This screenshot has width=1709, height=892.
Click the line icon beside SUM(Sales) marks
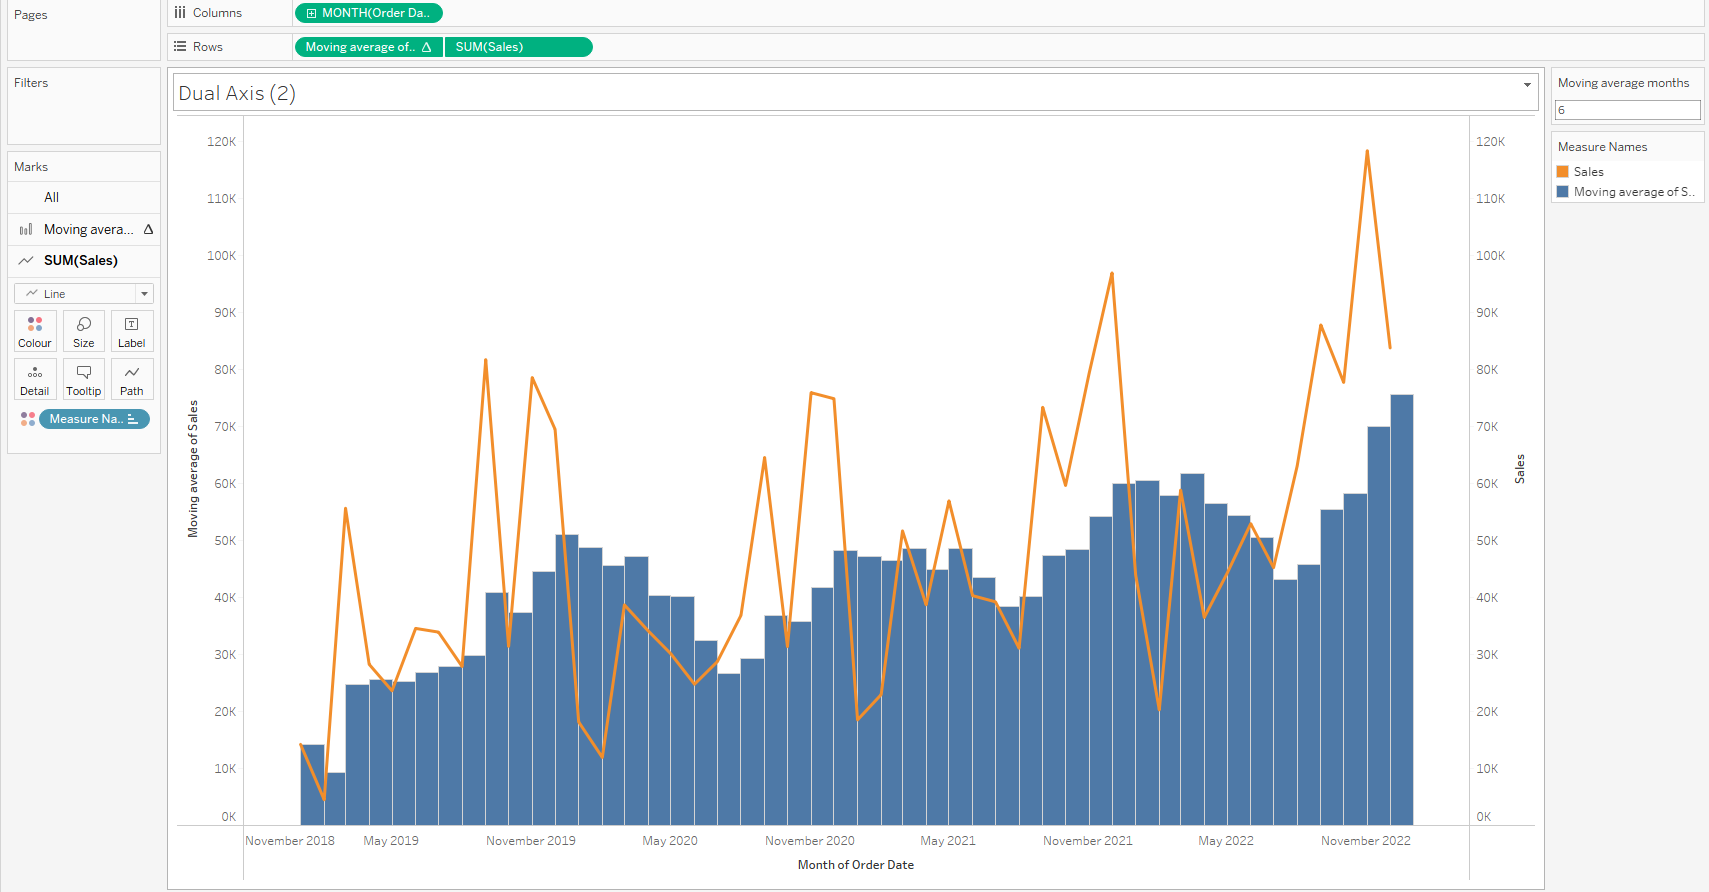(x=26, y=261)
